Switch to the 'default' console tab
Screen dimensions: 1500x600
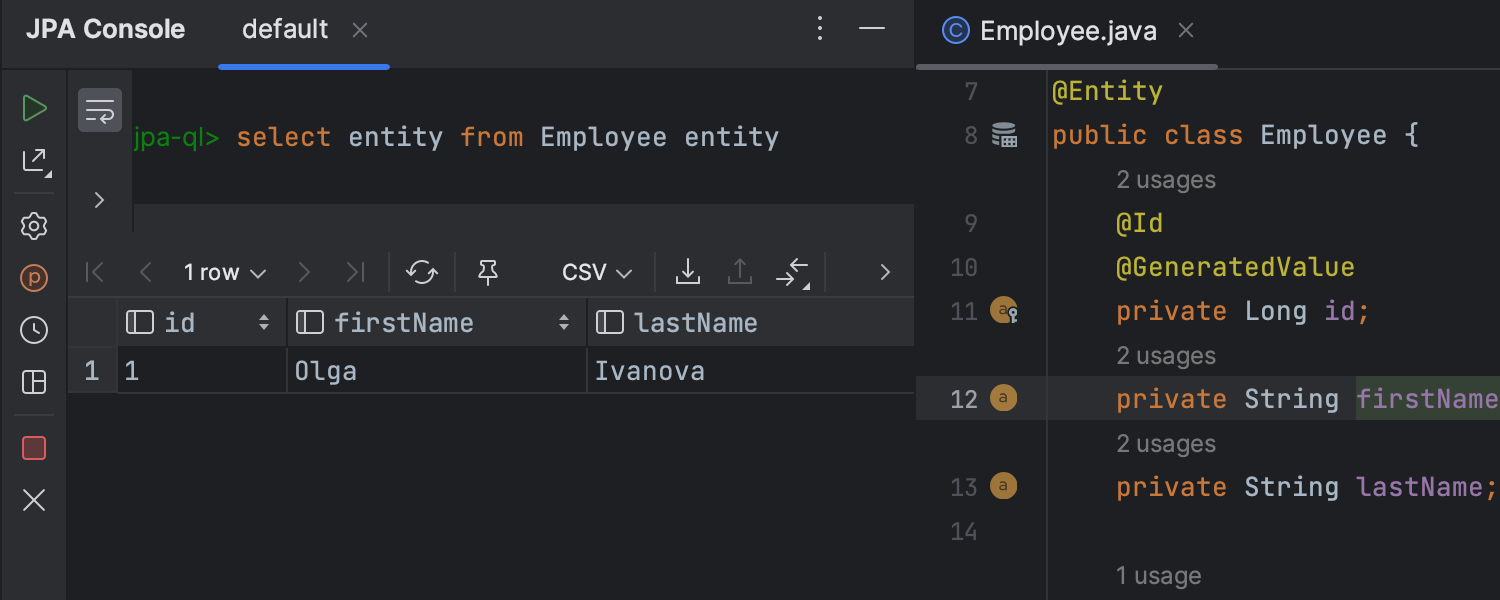click(x=285, y=30)
